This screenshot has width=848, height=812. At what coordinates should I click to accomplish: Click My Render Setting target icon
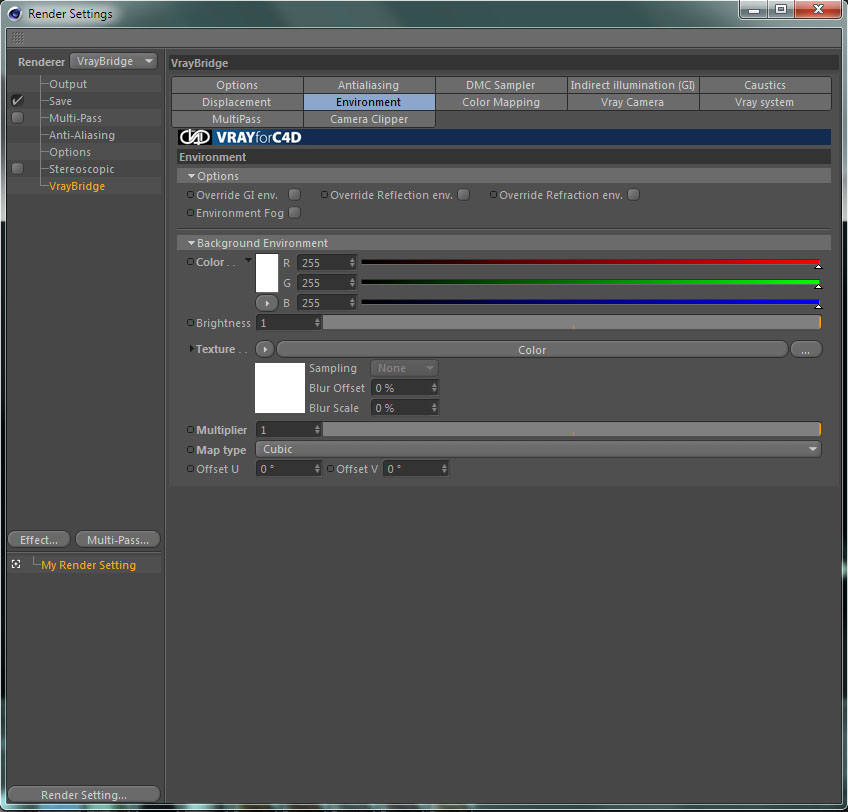click(x=16, y=564)
